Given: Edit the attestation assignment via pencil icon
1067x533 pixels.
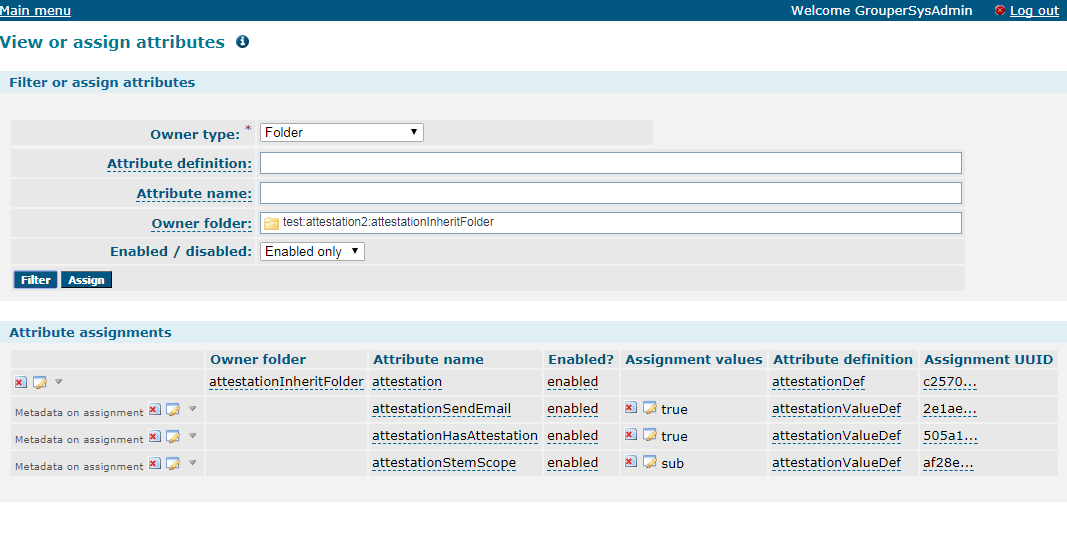Looking at the screenshot, I should pos(39,383).
